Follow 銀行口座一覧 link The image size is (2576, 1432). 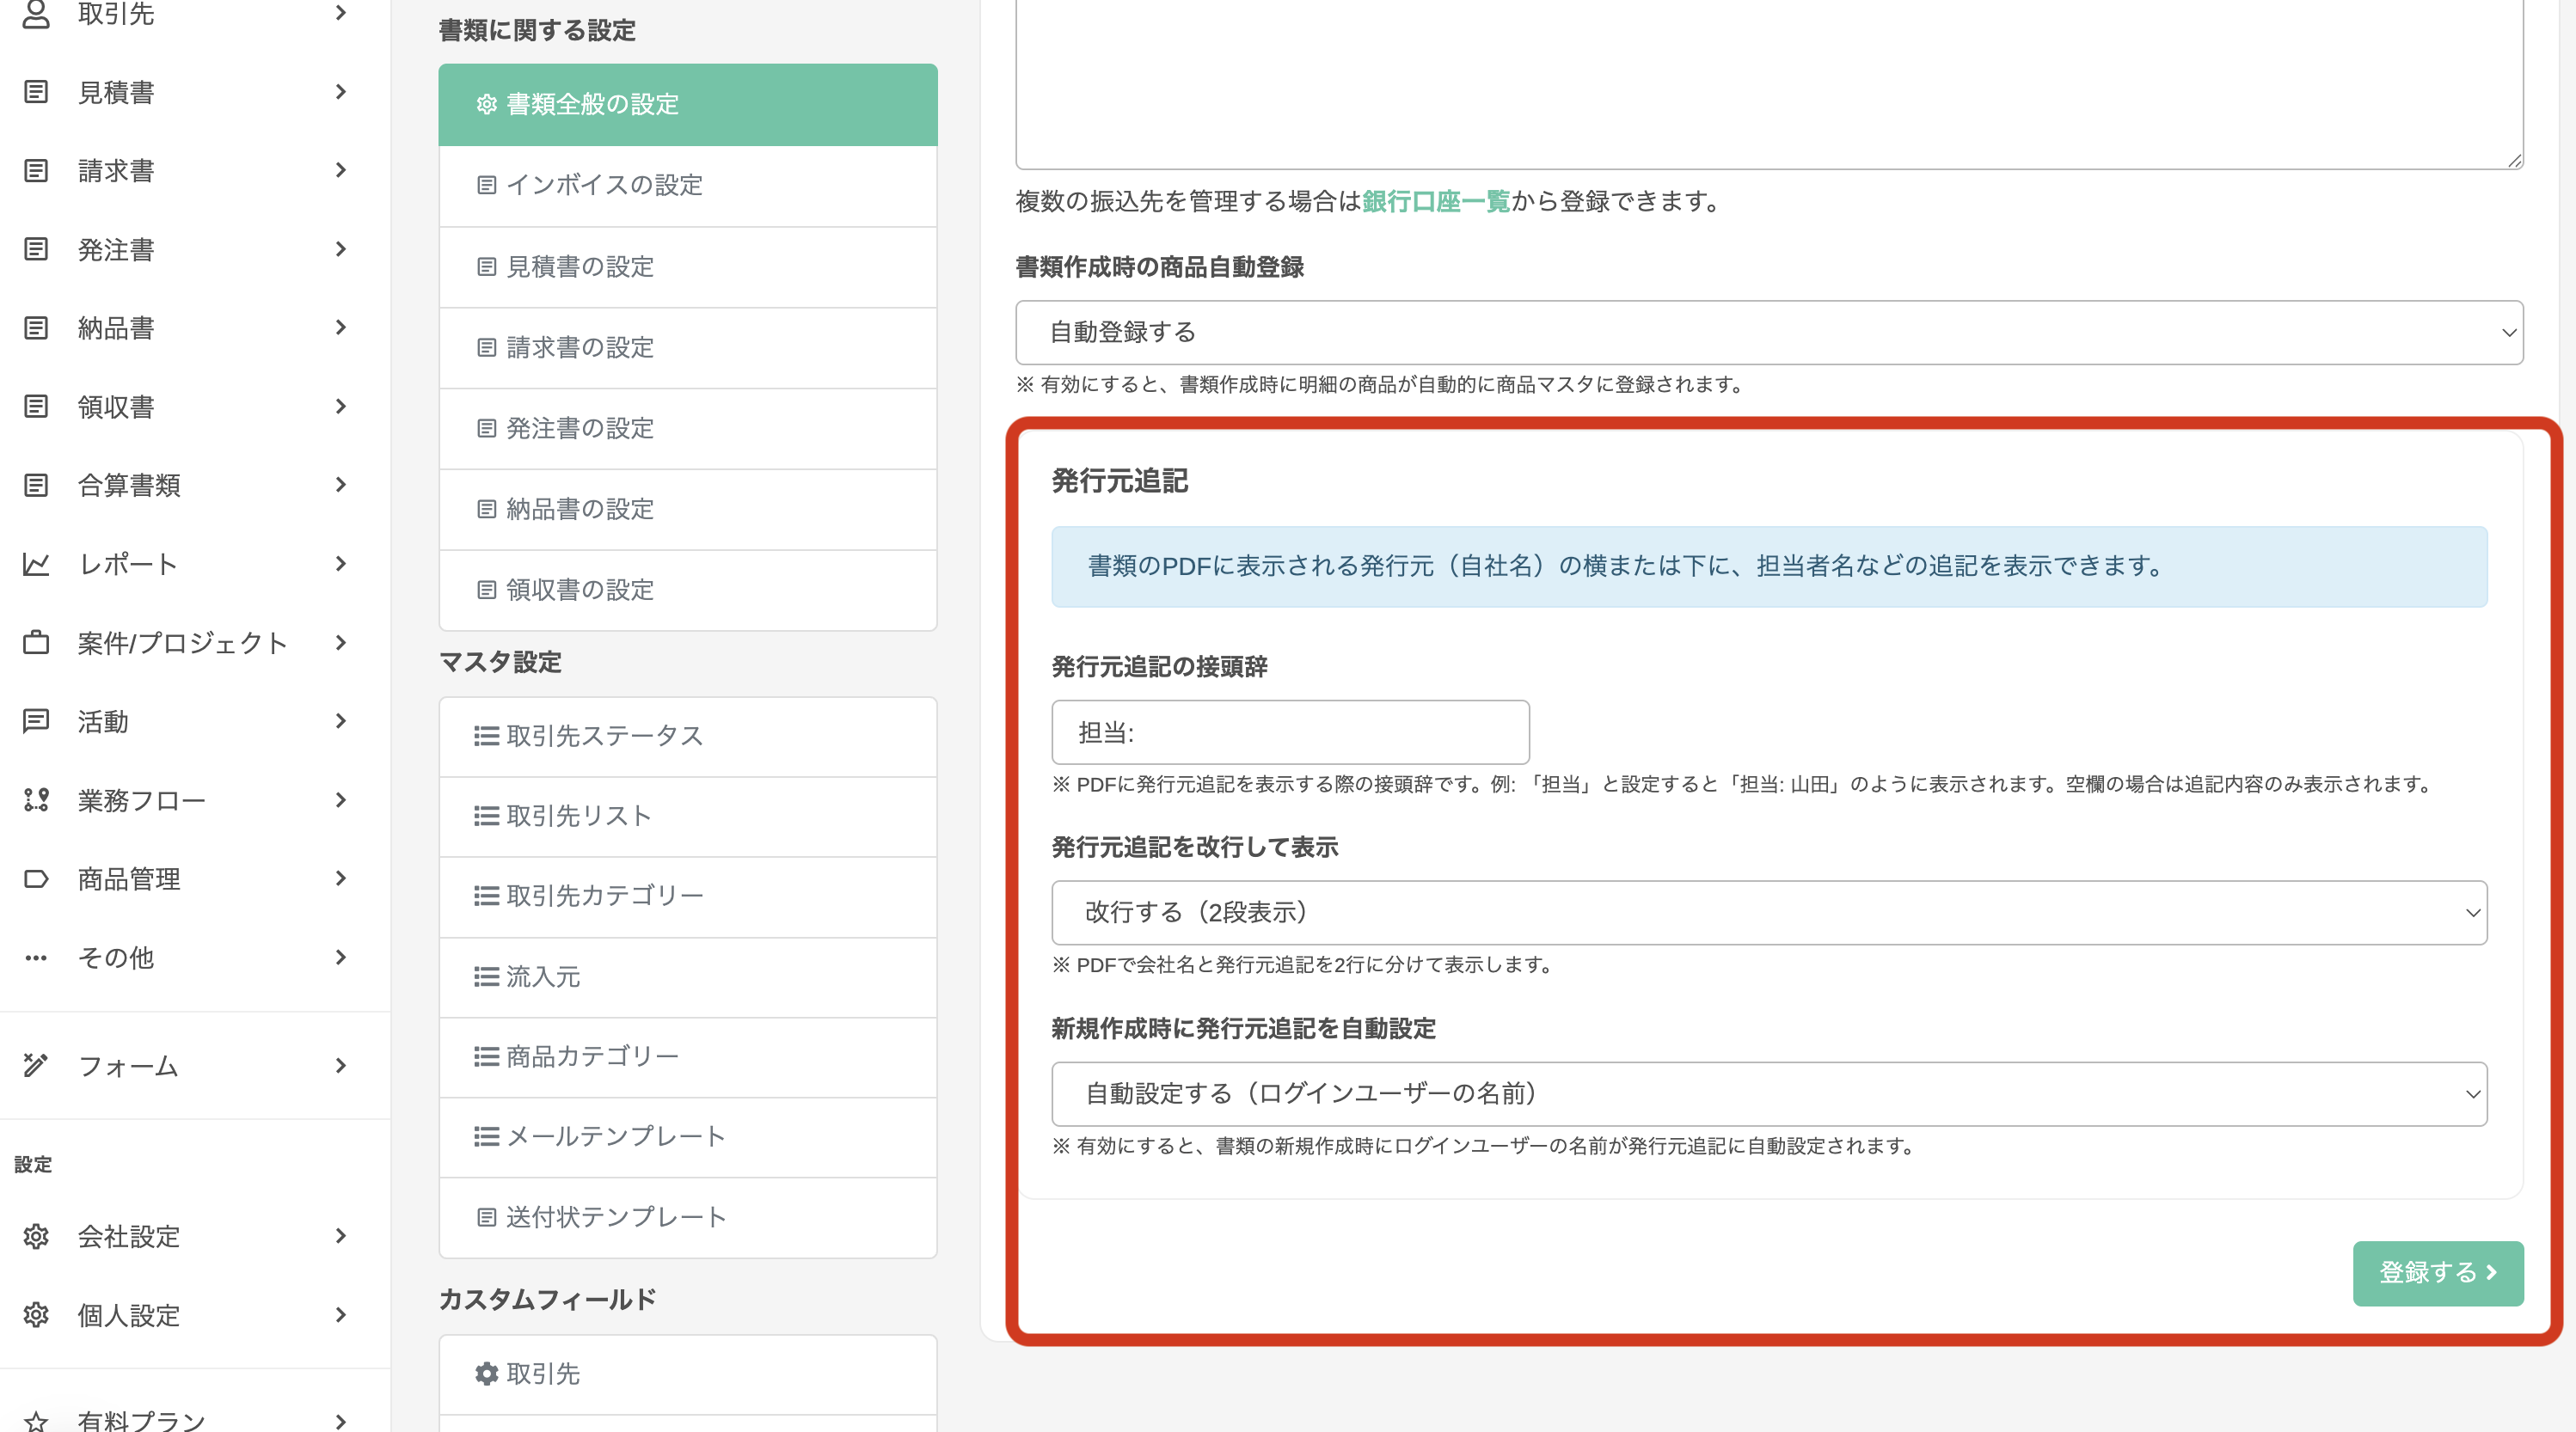[x=1435, y=201]
